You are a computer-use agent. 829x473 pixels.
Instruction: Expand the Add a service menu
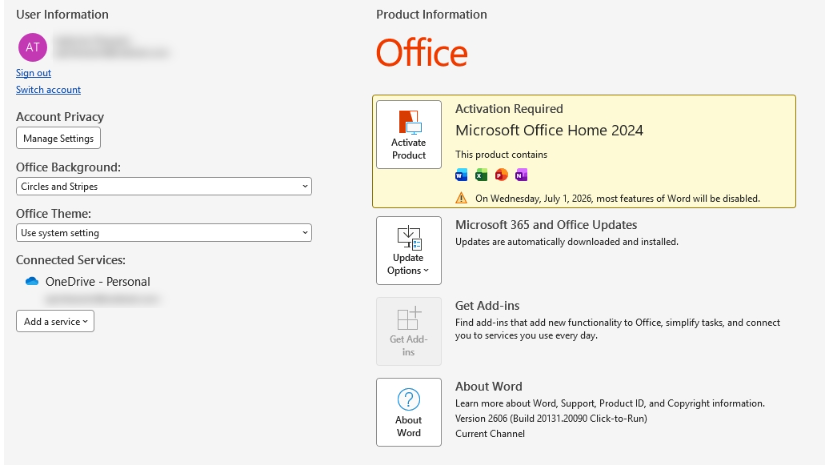[55, 321]
